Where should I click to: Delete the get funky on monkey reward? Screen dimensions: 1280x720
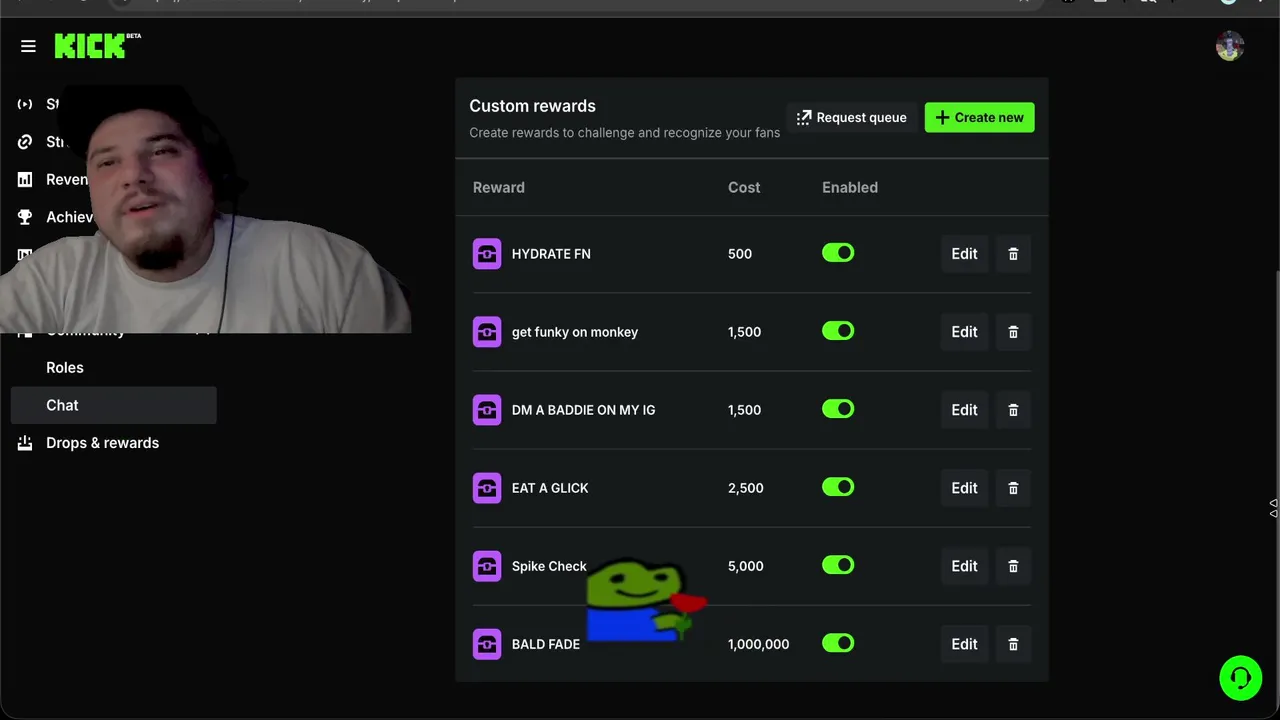pos(1013,332)
